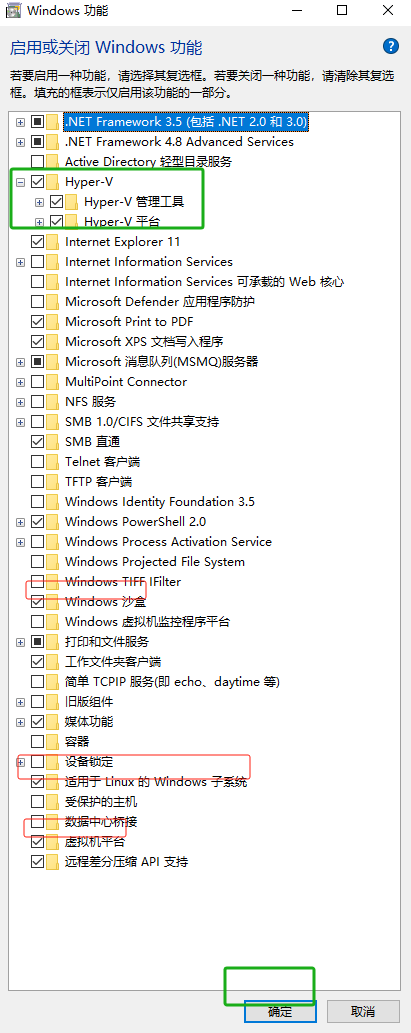Screen dimensions: 411x1033
Task: Click the 取消 button
Action: [x=363, y=1011]
